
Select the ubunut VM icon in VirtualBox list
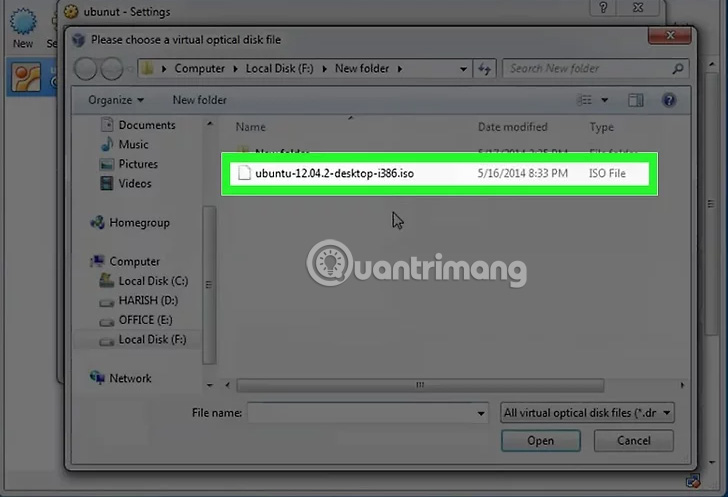[x=26, y=78]
